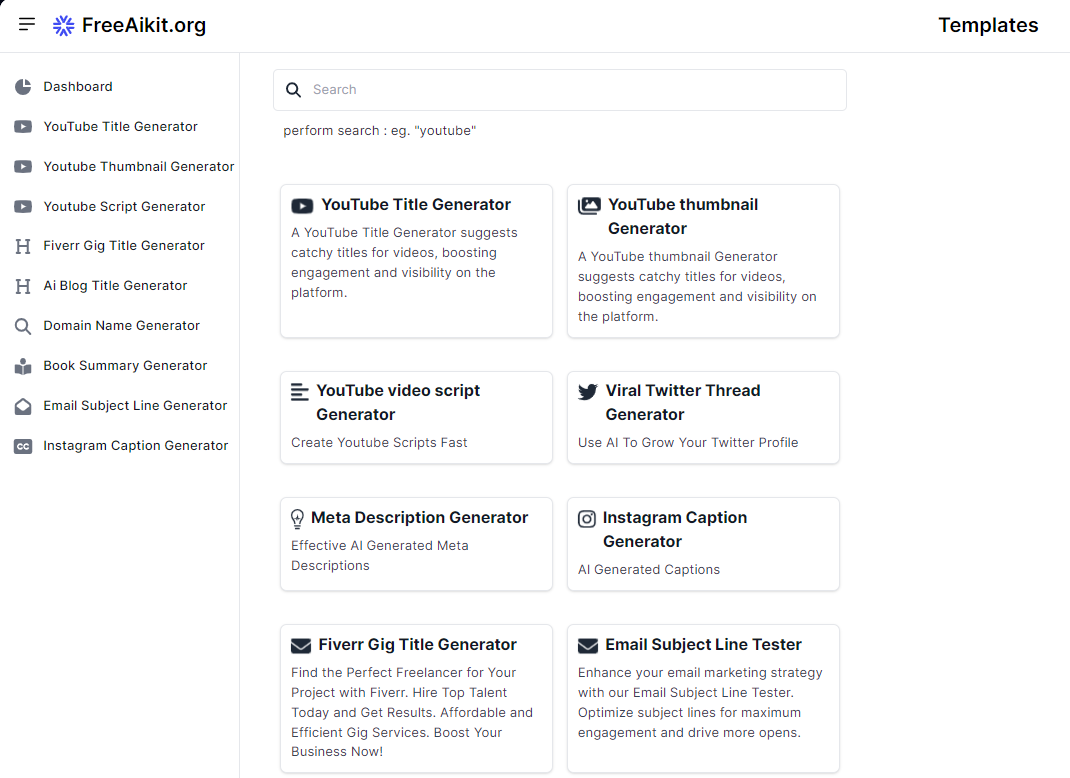Image resolution: width=1070 pixels, height=778 pixels.
Task: Open the Email Subject Line Tester card
Action: tap(703, 698)
